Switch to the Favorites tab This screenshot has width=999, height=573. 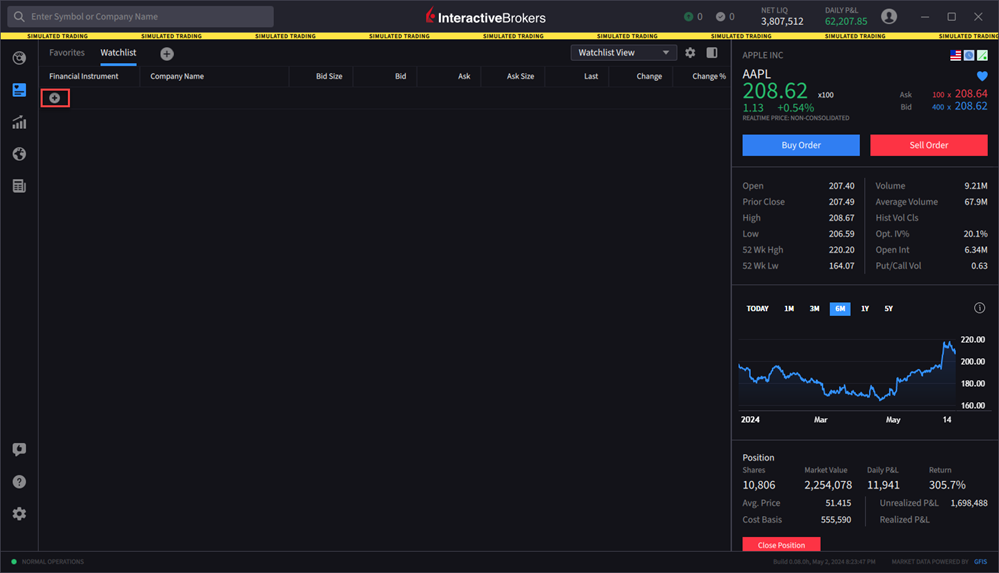(x=67, y=53)
